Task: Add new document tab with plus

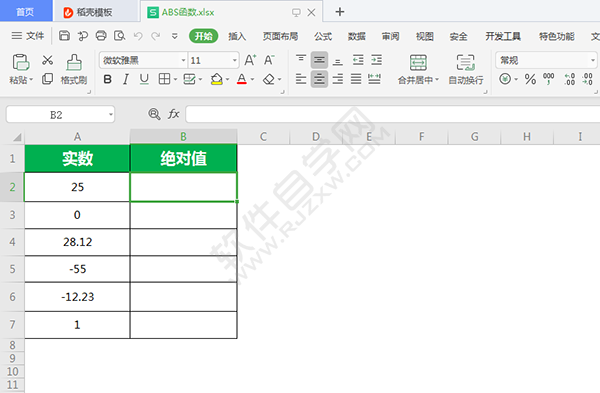Action: pyautogui.click(x=339, y=12)
